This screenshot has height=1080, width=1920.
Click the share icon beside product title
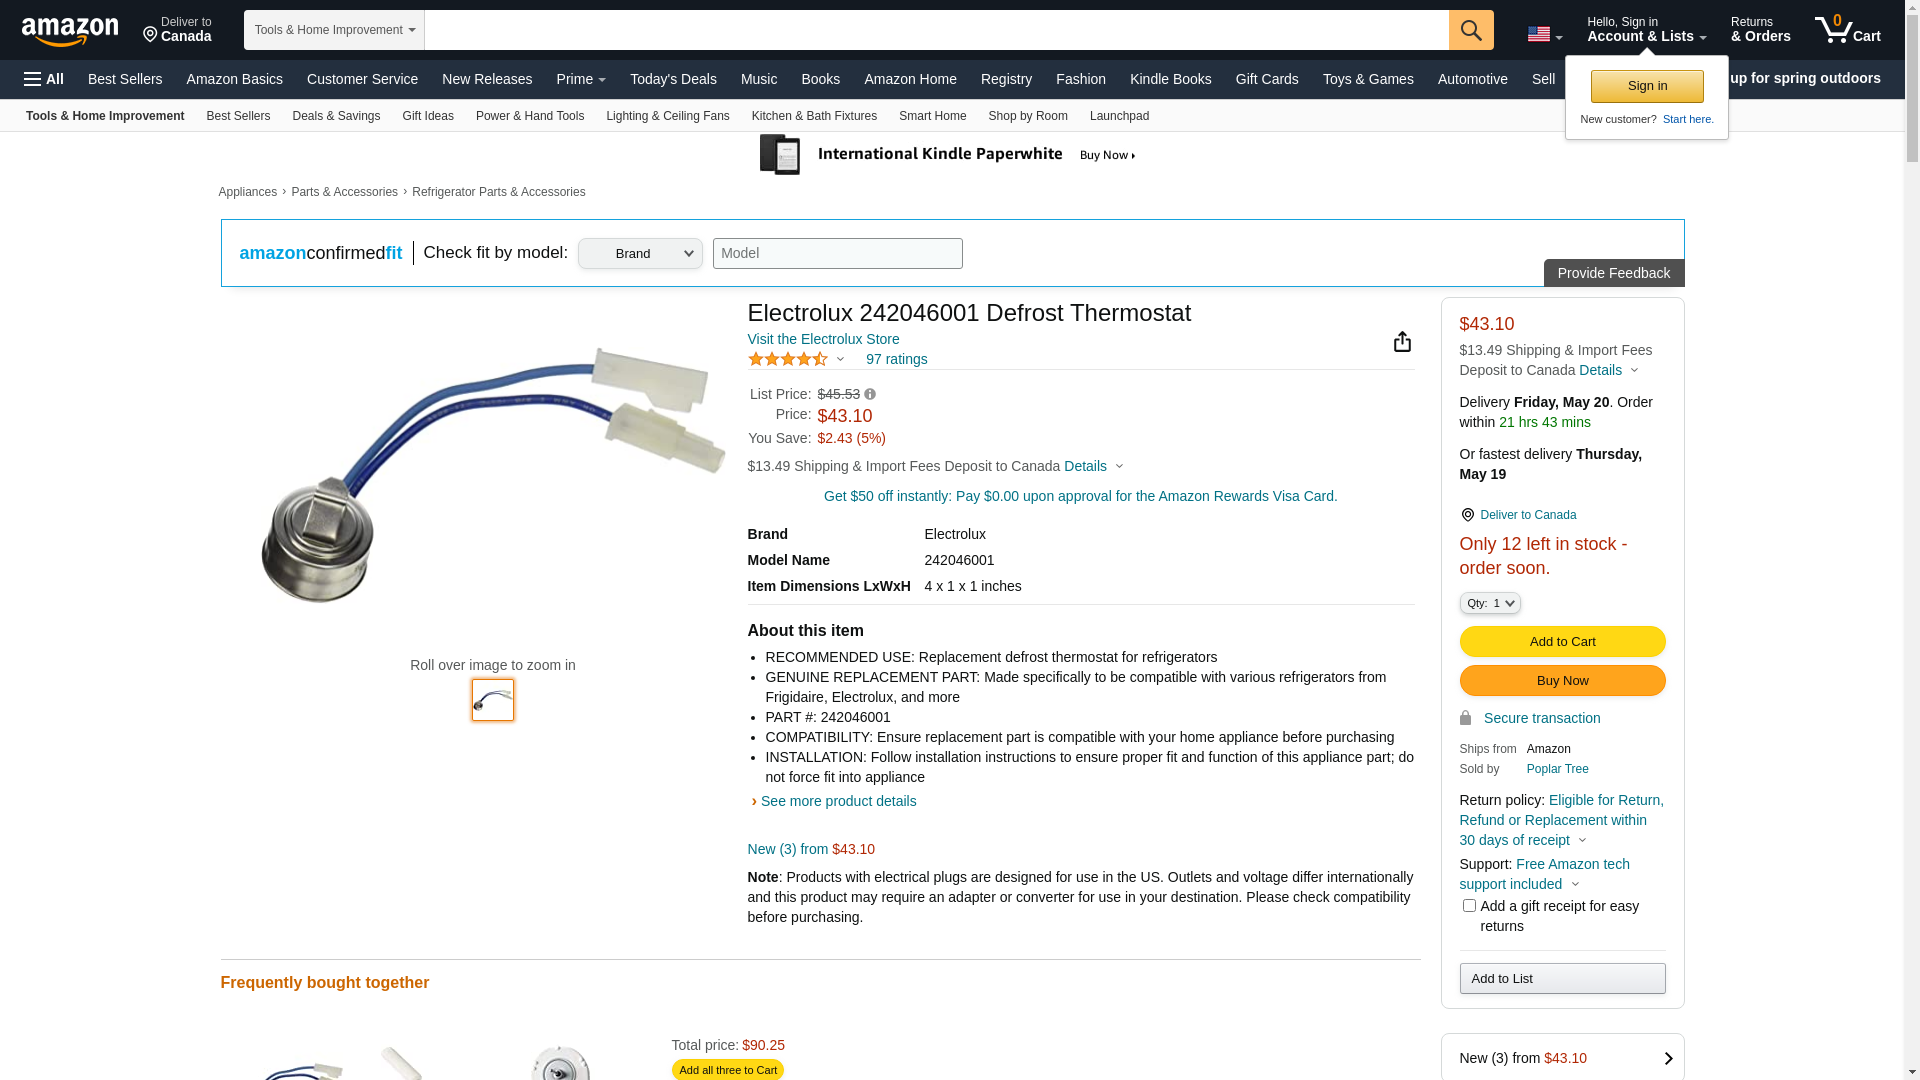point(1402,342)
